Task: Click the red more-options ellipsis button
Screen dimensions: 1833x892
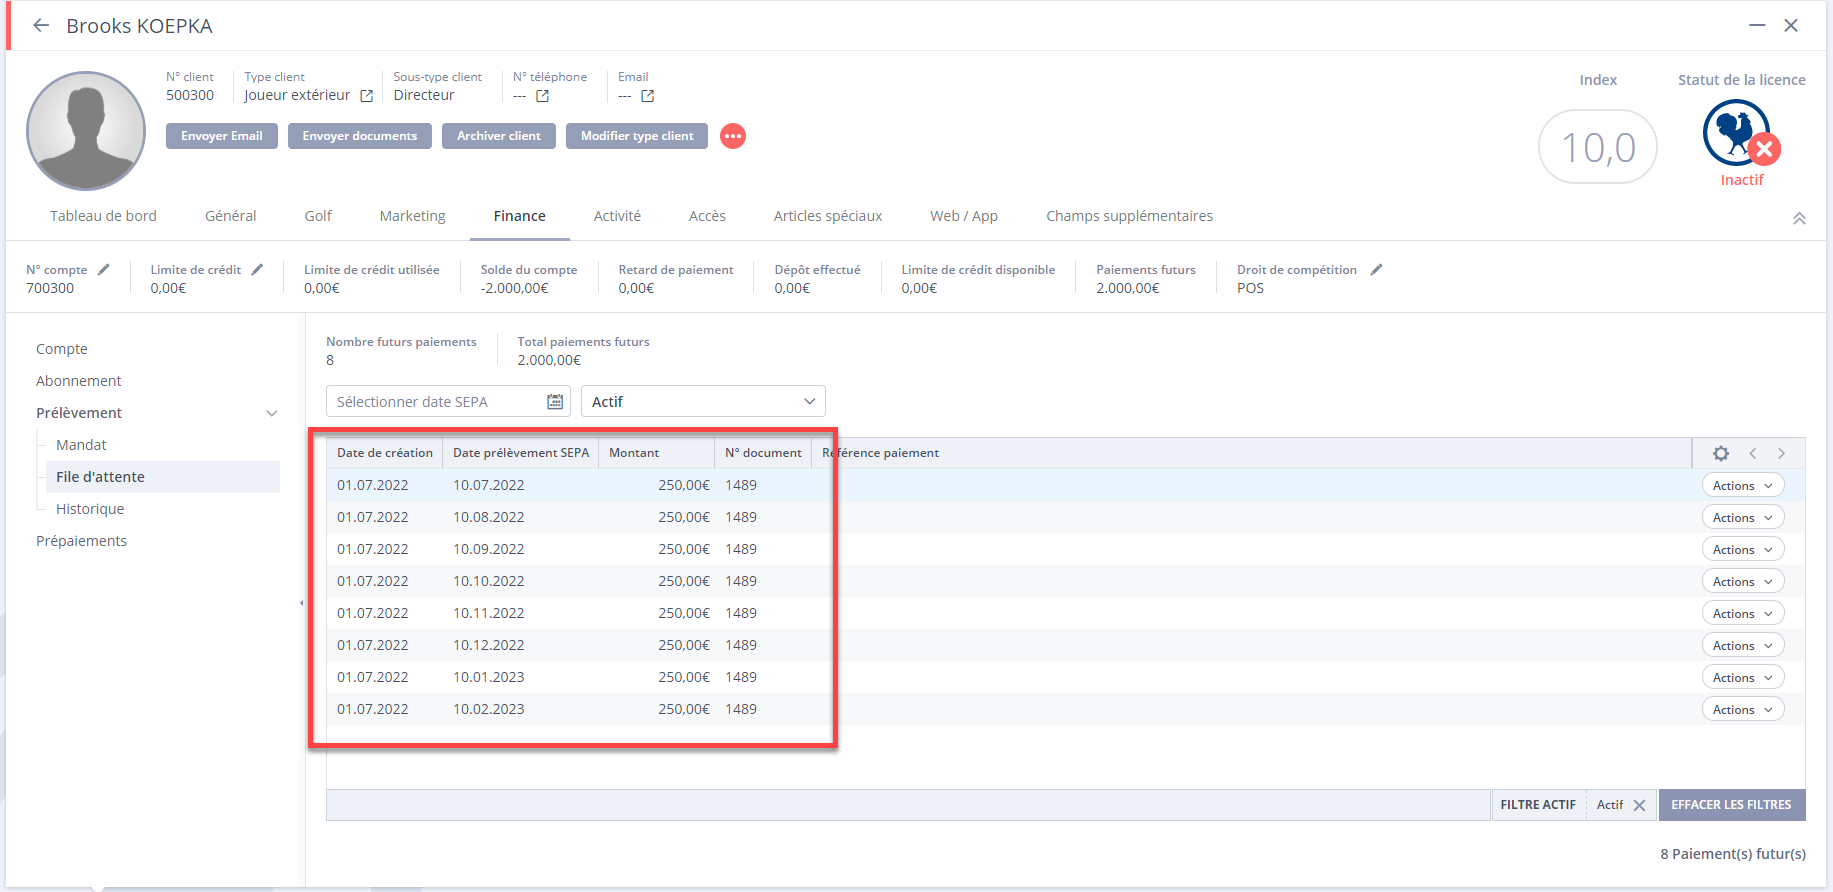Action: (733, 136)
